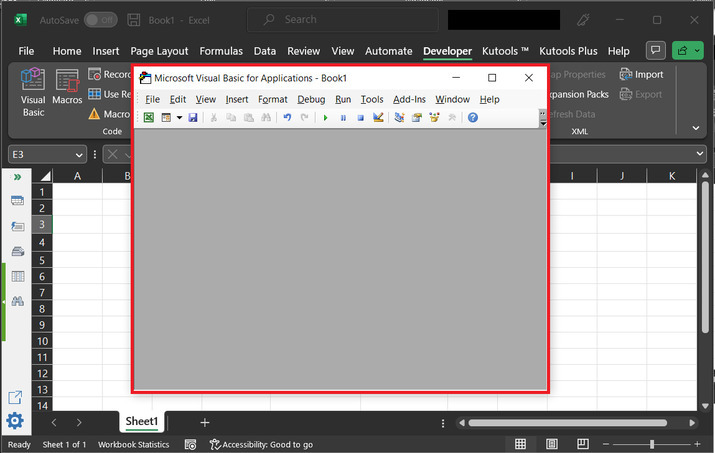
Task: Open Excel Home ribbon tab
Action: coord(67,51)
